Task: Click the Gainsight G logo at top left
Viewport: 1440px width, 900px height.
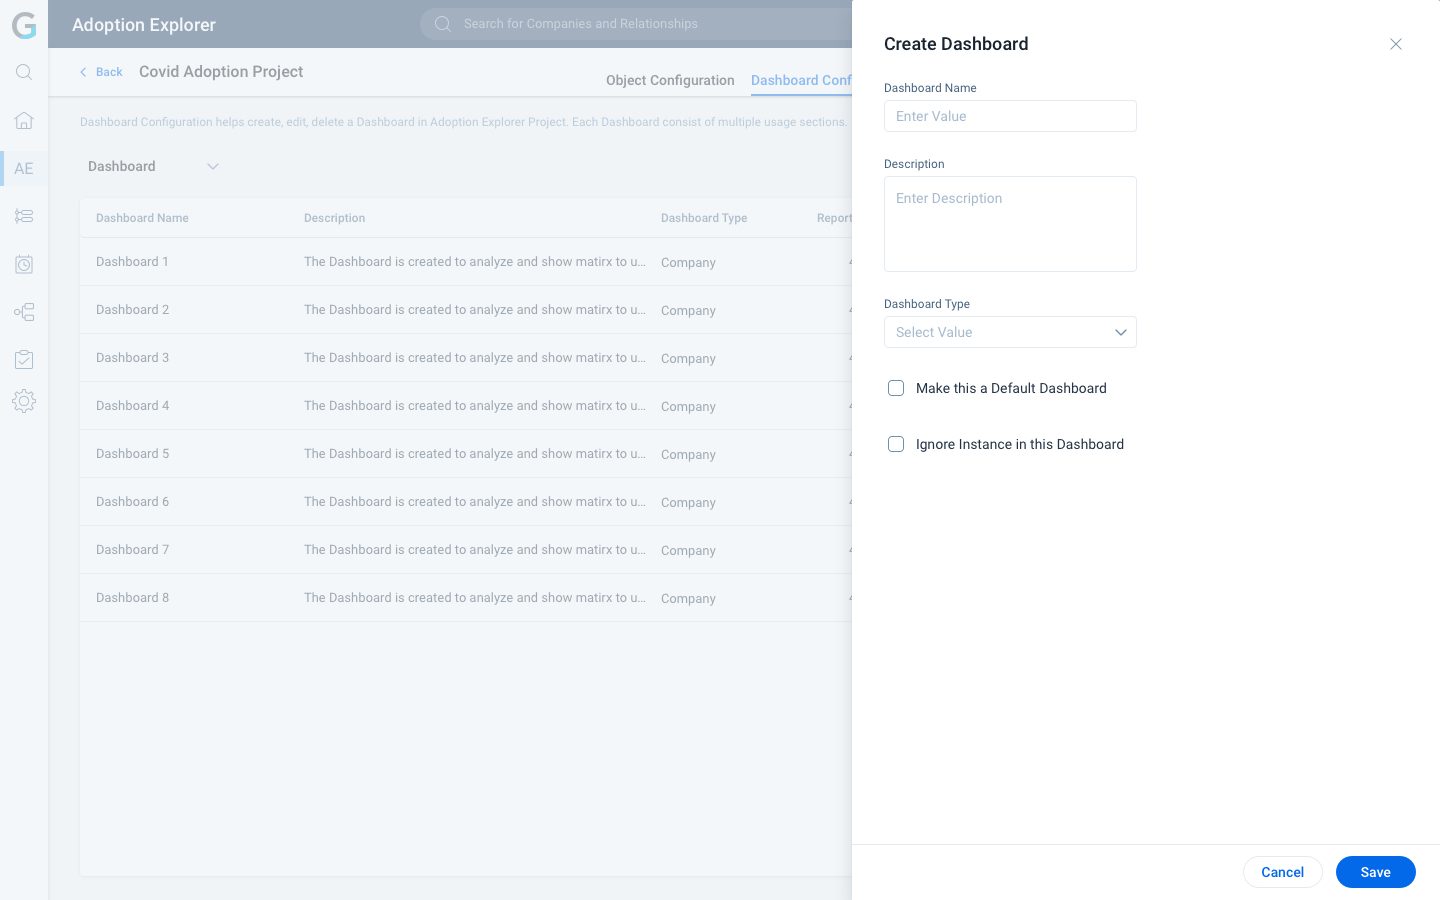Action: coord(24,26)
